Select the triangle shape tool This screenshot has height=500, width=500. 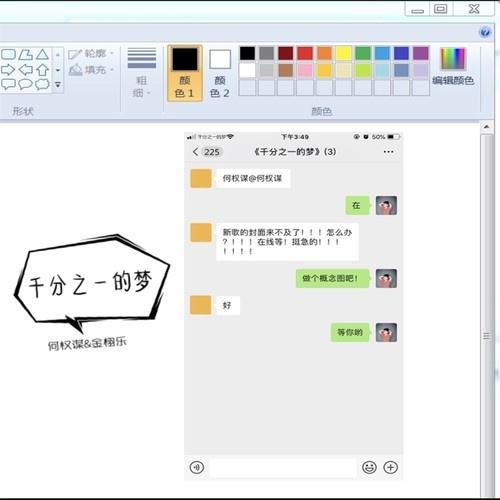click(x=42, y=54)
